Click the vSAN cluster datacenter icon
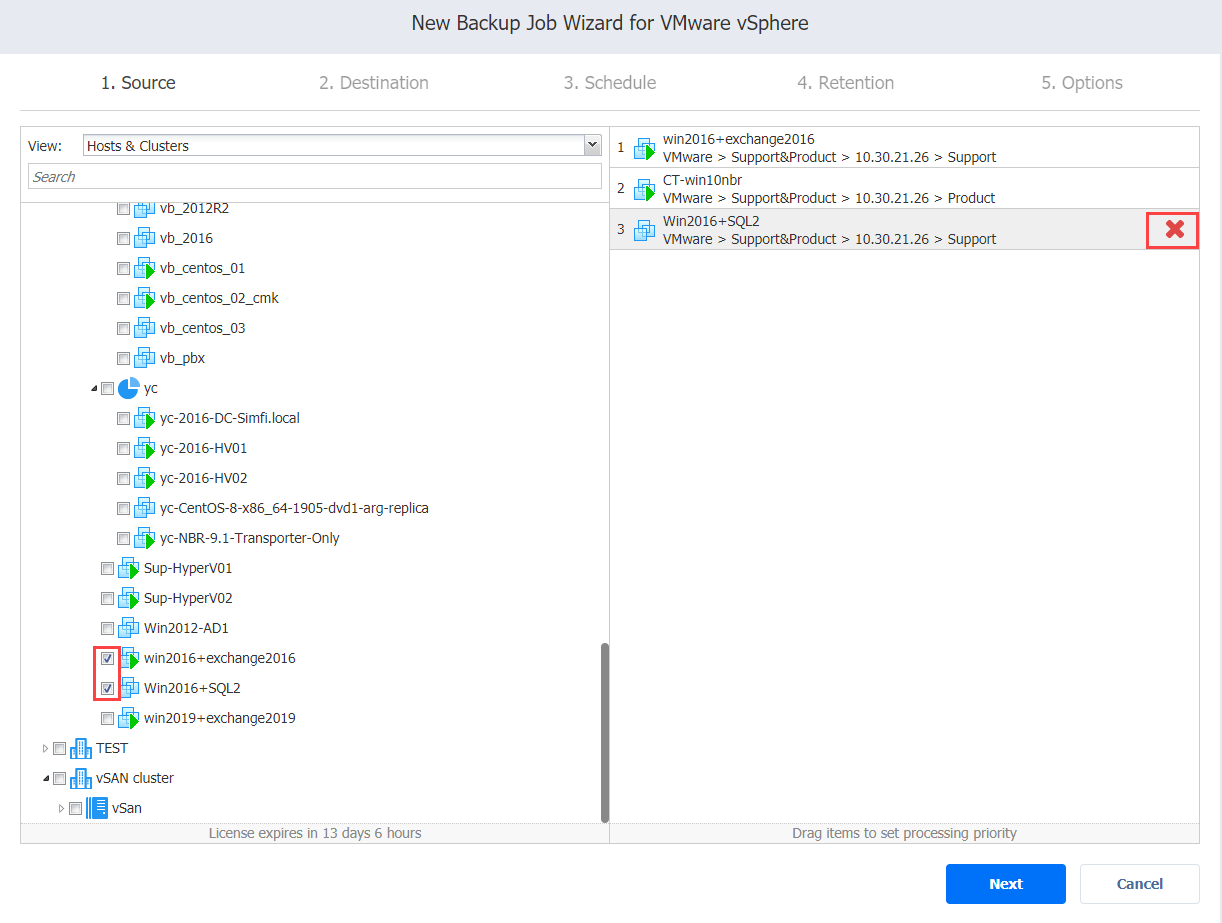The width and height of the screenshot is (1222, 923). (80, 778)
